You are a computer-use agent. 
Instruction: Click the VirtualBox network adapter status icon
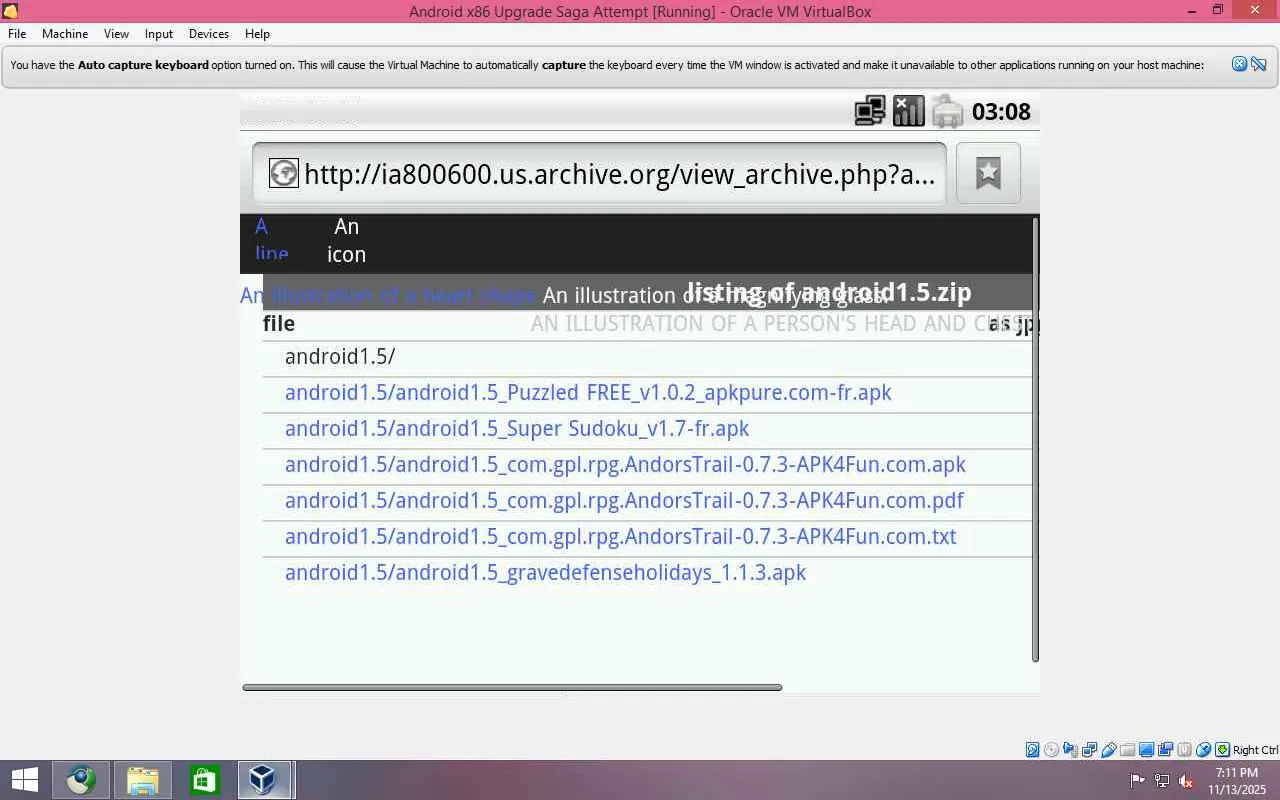click(1090, 750)
